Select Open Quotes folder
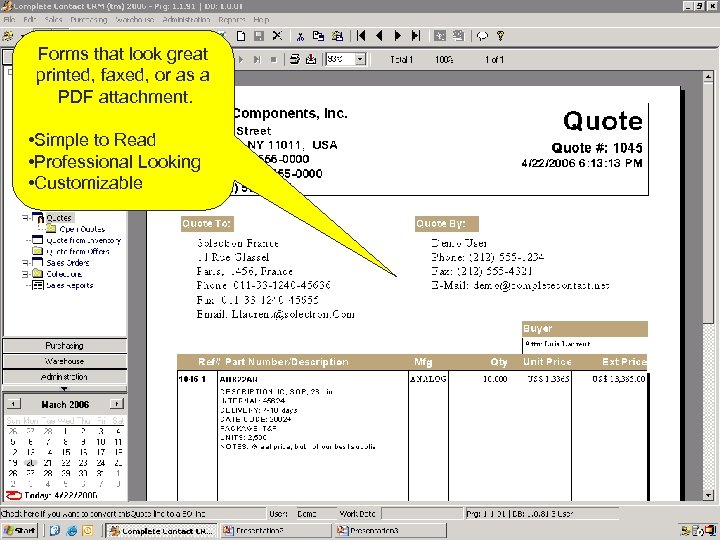Image resolution: width=720 pixels, height=540 pixels. (x=82, y=229)
